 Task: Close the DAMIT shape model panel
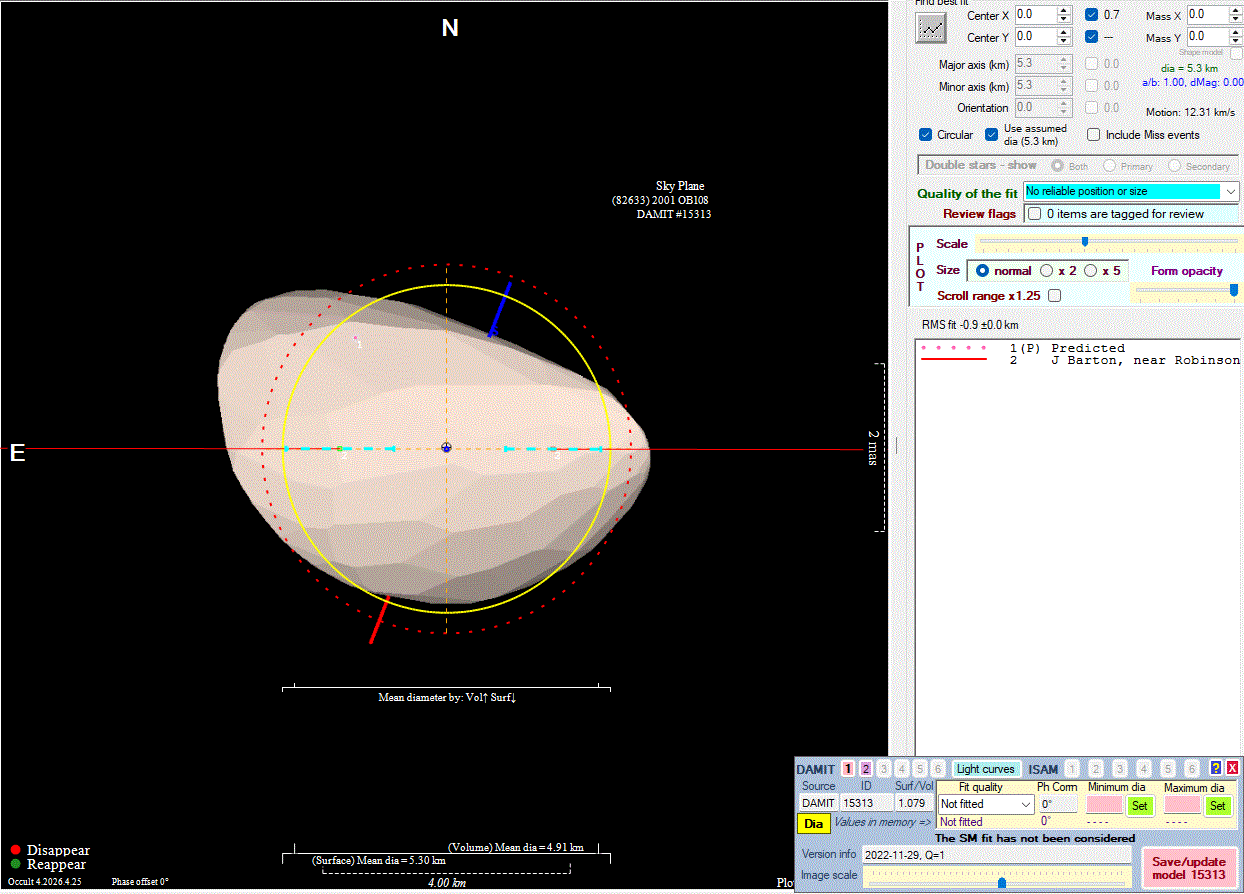[1232, 768]
